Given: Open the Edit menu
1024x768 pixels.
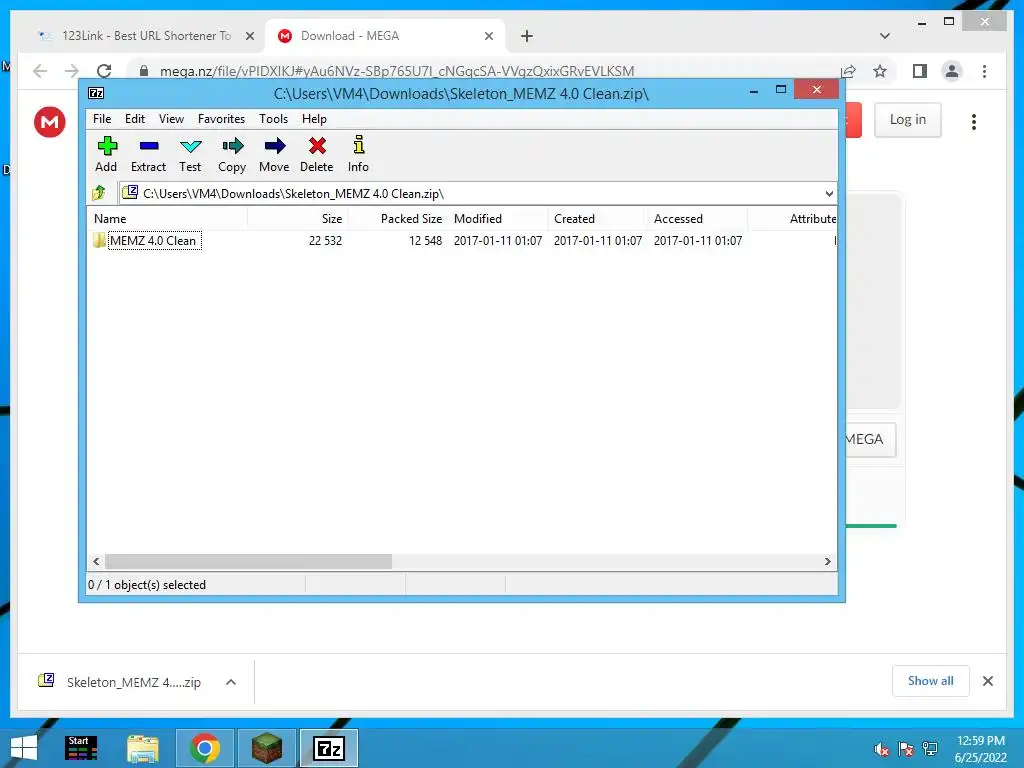Looking at the screenshot, I should point(135,119).
